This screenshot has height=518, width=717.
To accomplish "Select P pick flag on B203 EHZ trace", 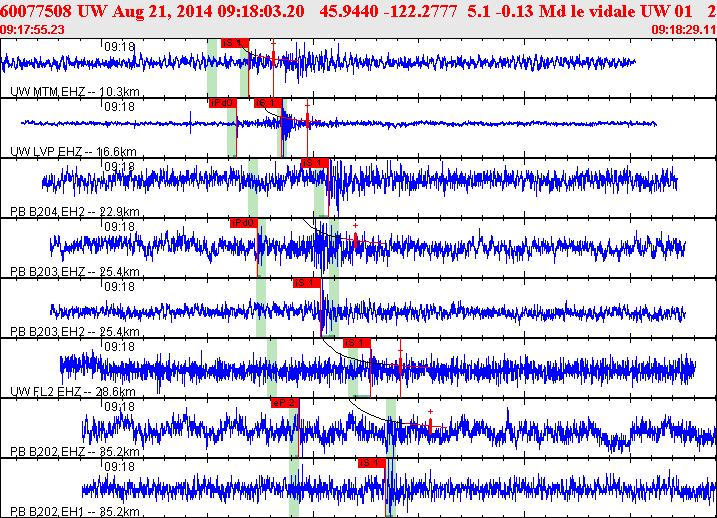I will [243, 223].
